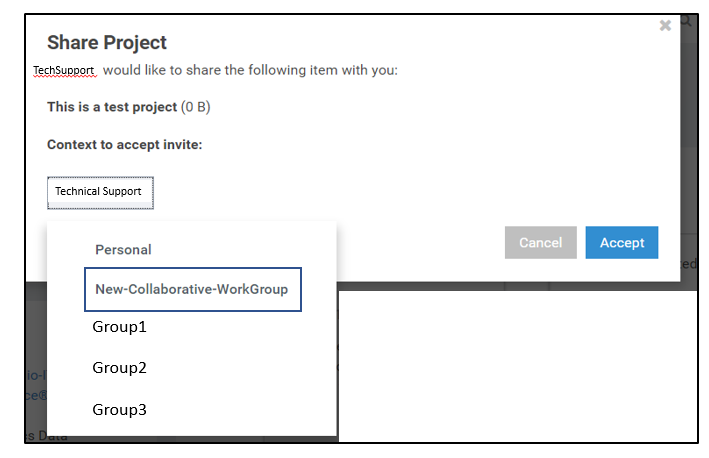Screen dimensions: 709x458
Task: Select Personal from the context list
Action: (x=123, y=249)
